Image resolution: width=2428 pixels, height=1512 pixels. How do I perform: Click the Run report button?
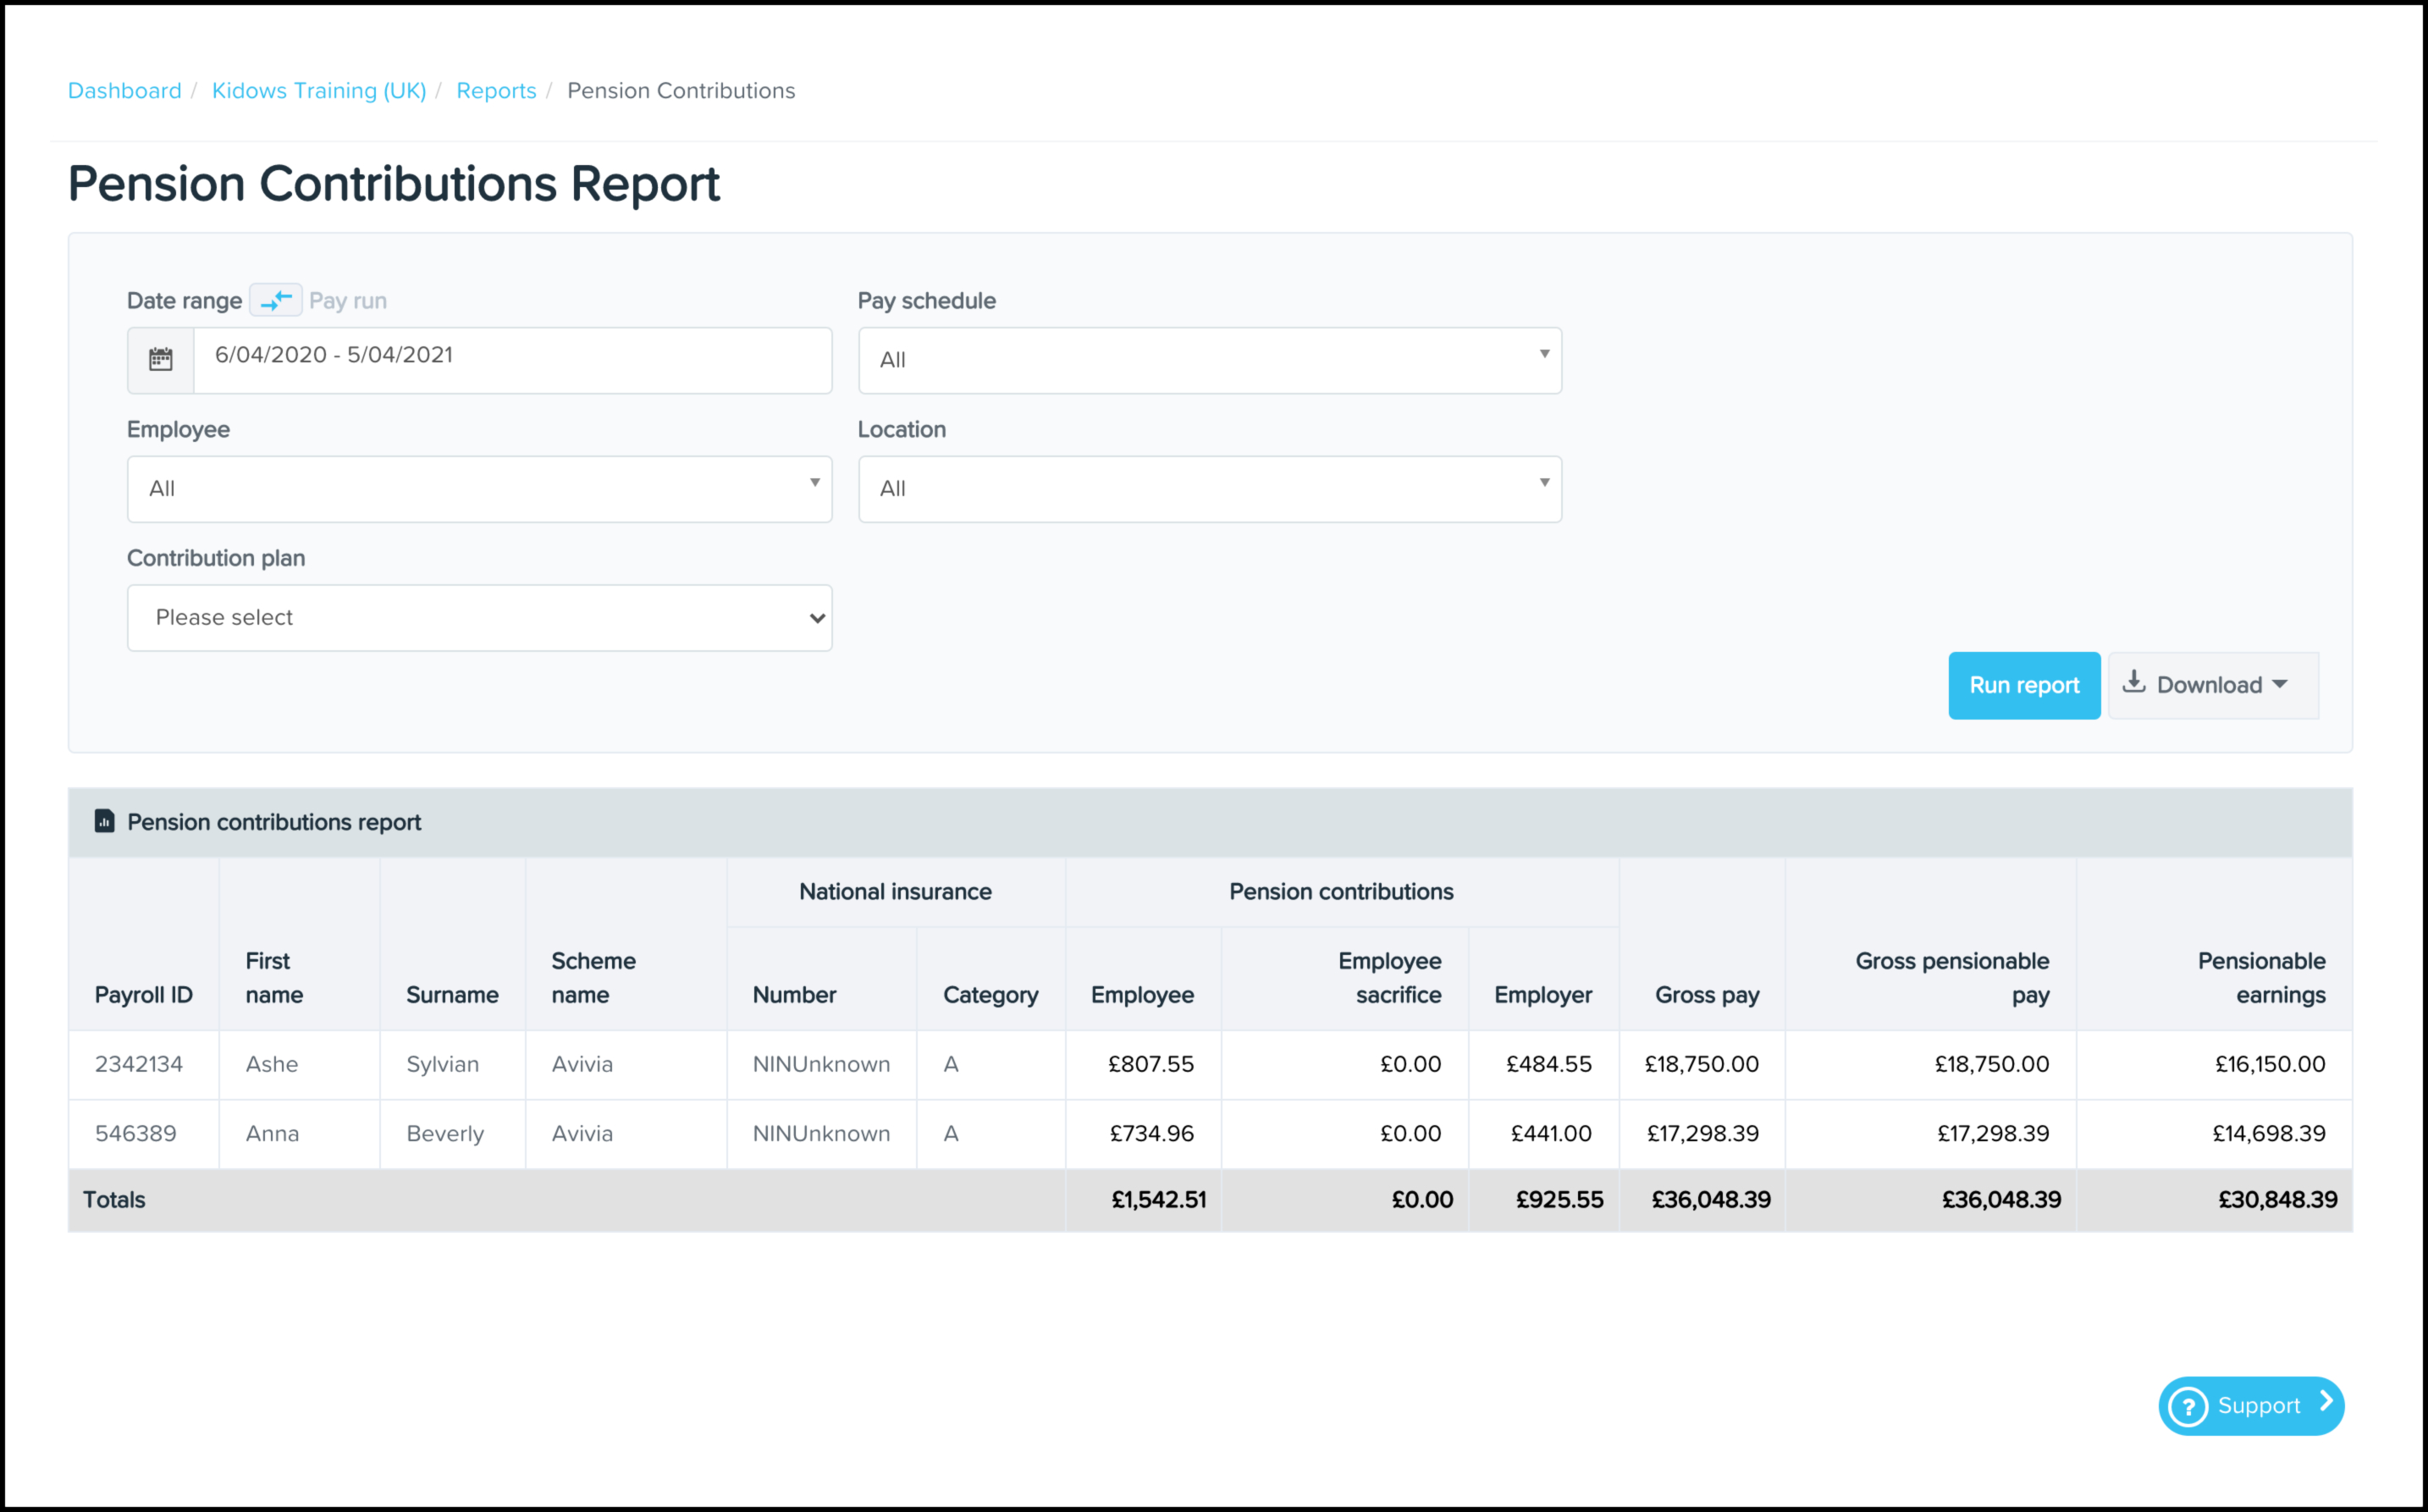click(x=2023, y=685)
